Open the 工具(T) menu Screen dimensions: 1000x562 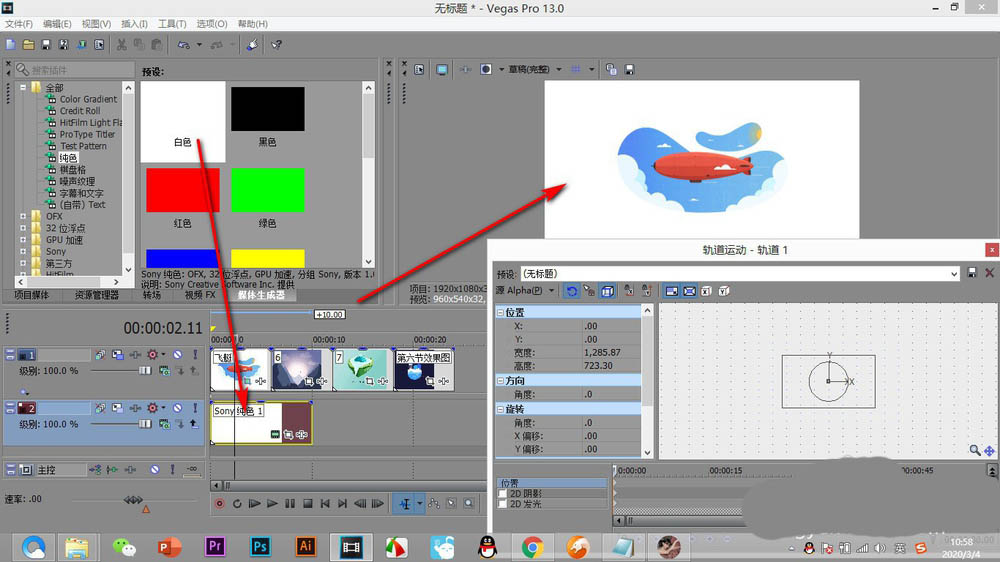pos(172,24)
